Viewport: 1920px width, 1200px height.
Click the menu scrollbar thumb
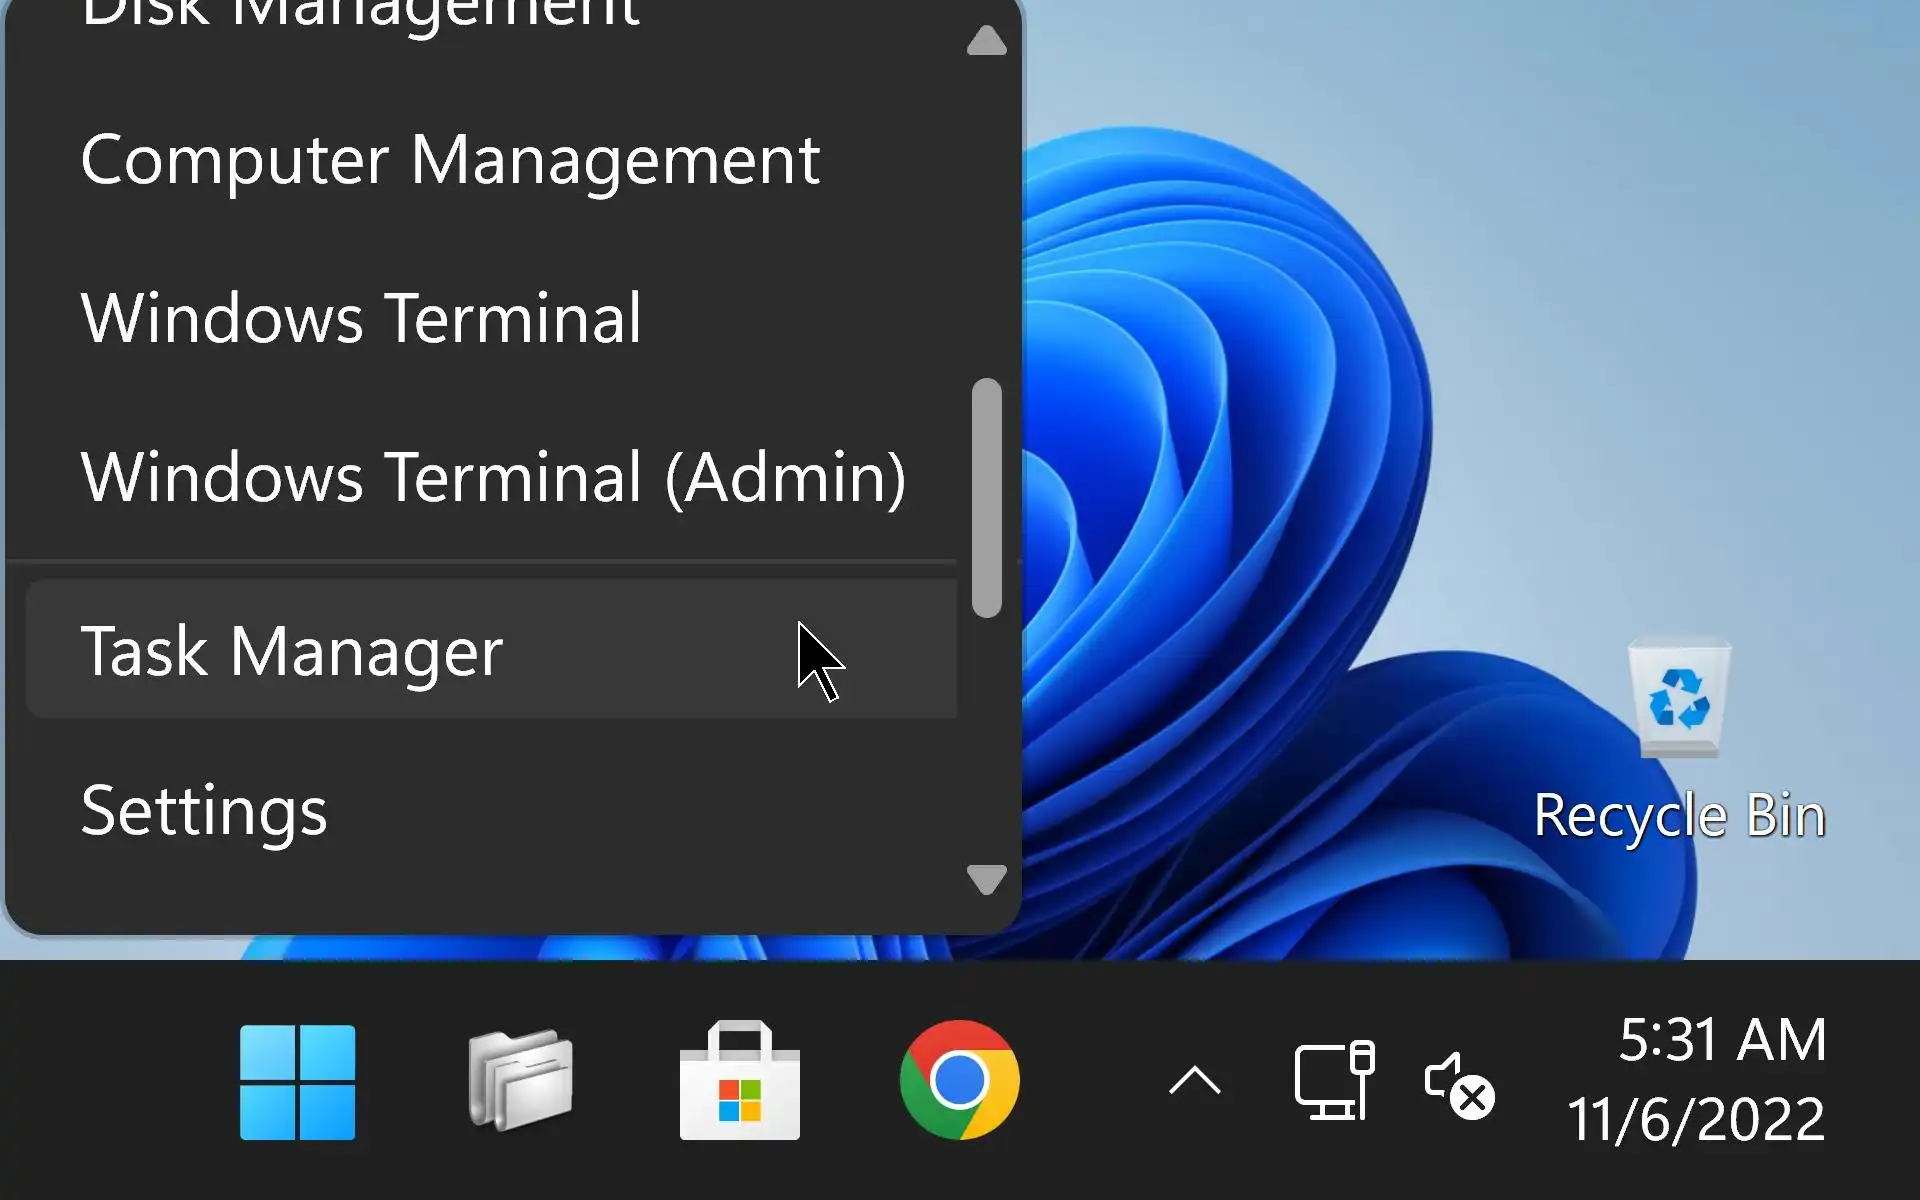pos(986,497)
